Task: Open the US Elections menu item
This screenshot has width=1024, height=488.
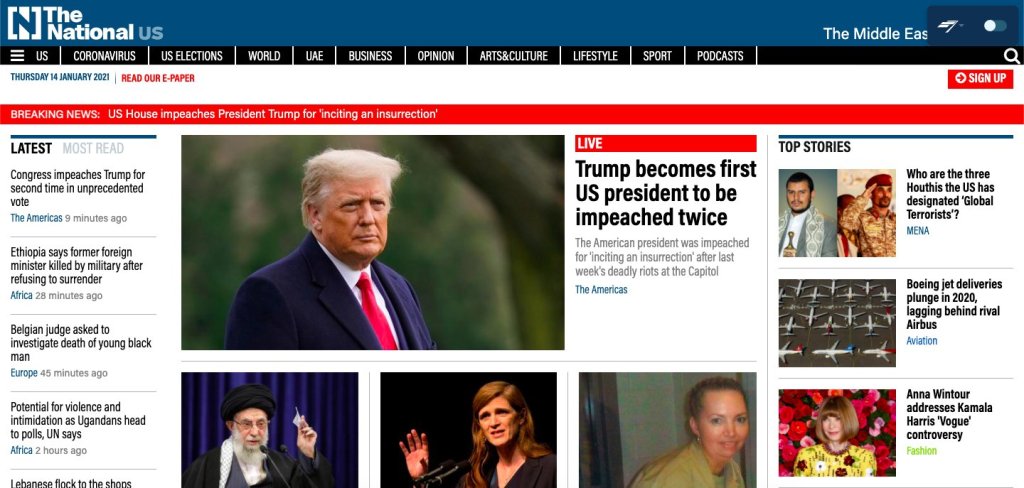Action: pos(192,56)
